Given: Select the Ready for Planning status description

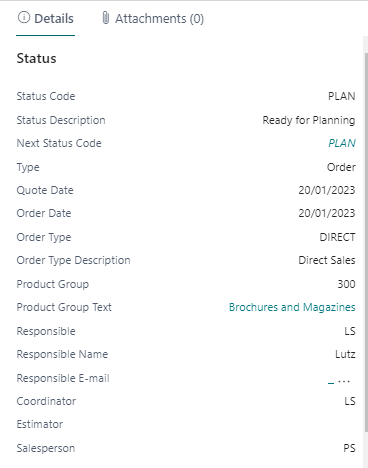Looking at the screenshot, I should coord(309,120).
